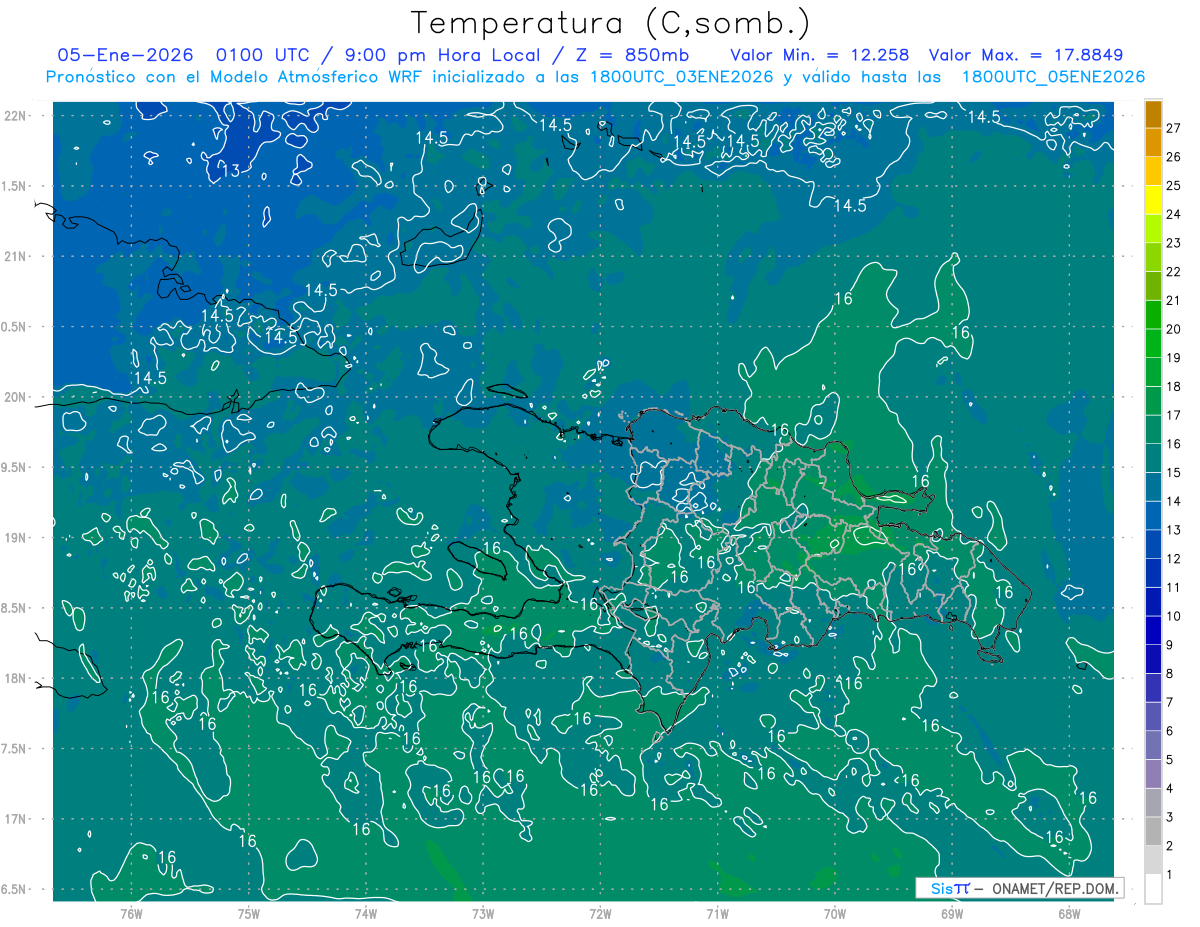Click the "20N" latitude axis label
The height and width of the screenshot is (927, 1200).
[x=15, y=397]
